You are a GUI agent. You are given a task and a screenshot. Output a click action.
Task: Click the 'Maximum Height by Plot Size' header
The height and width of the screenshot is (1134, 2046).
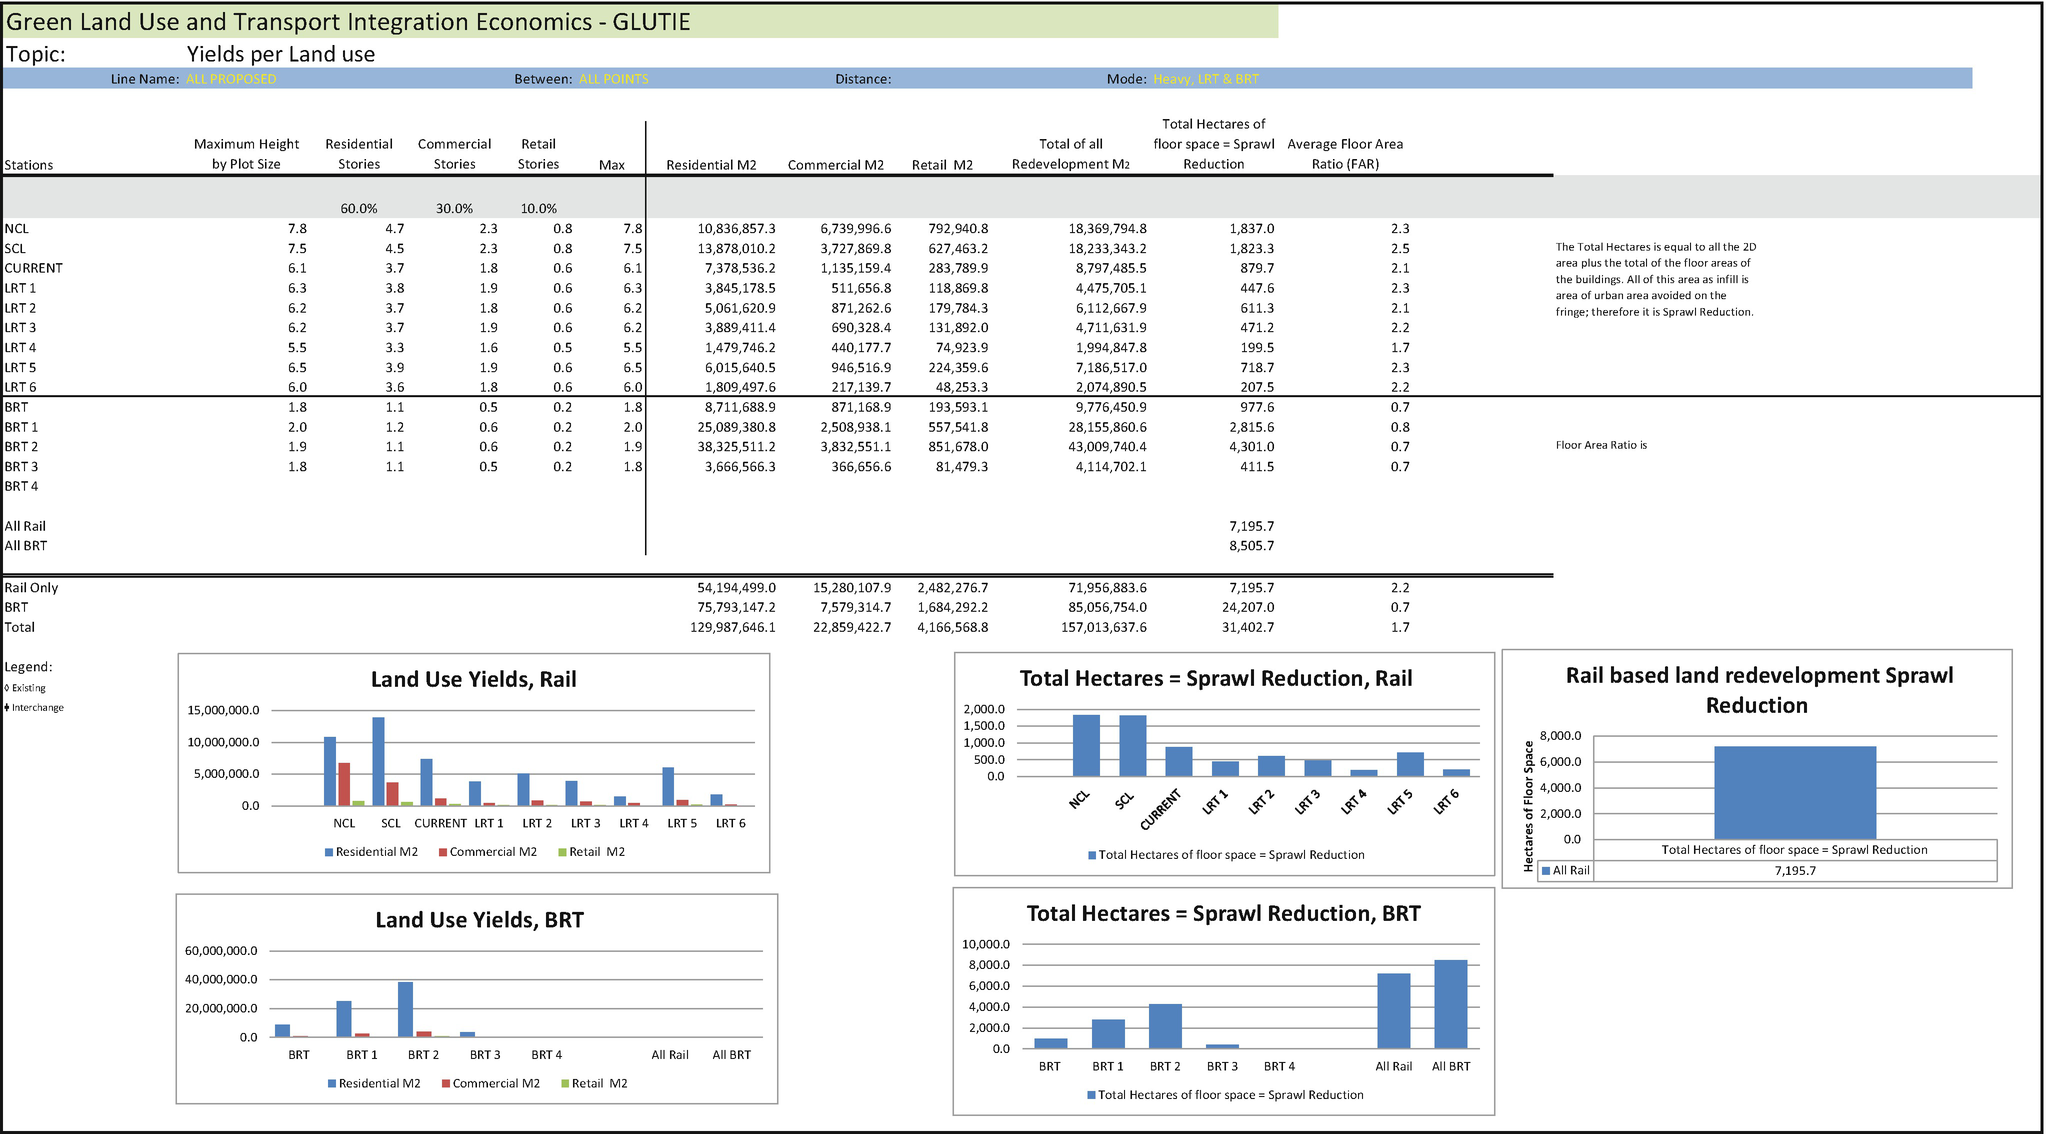pos(246,154)
